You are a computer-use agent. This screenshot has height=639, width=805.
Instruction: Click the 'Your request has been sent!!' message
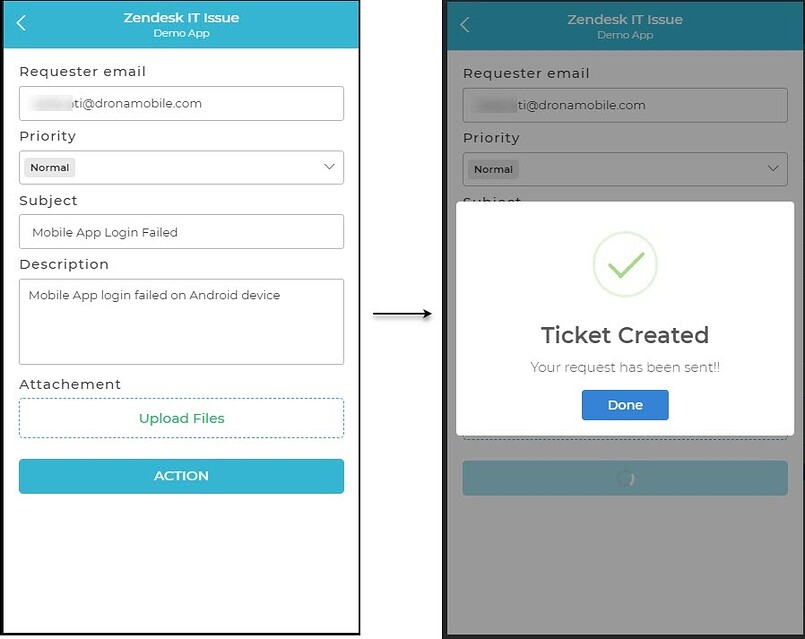625,367
